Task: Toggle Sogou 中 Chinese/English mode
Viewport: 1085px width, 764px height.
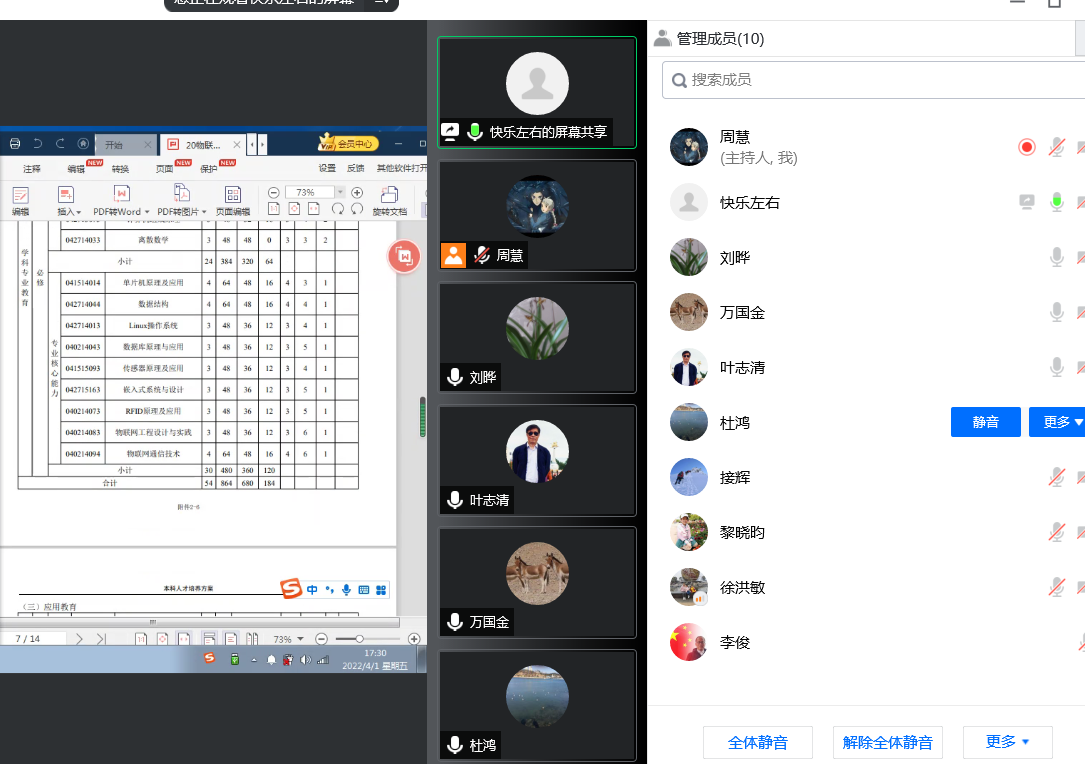Action: pyautogui.click(x=312, y=590)
